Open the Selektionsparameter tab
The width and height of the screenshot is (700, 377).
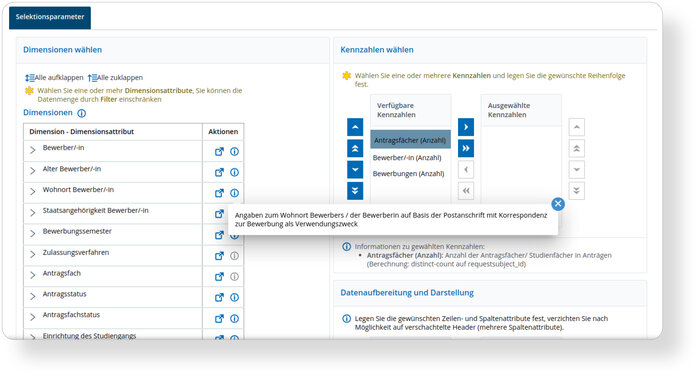pyautogui.click(x=50, y=17)
